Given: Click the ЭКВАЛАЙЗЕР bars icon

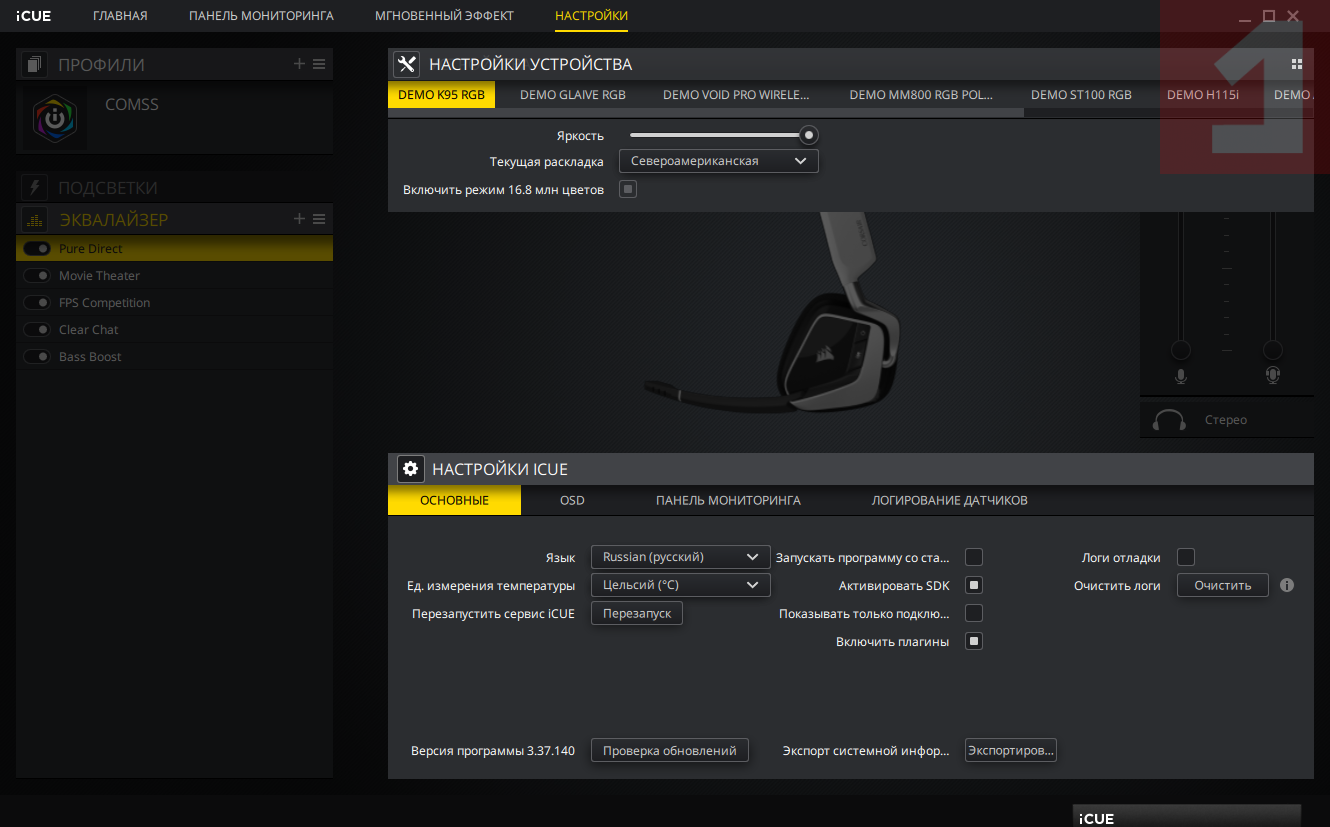Looking at the screenshot, I should coord(35,220).
